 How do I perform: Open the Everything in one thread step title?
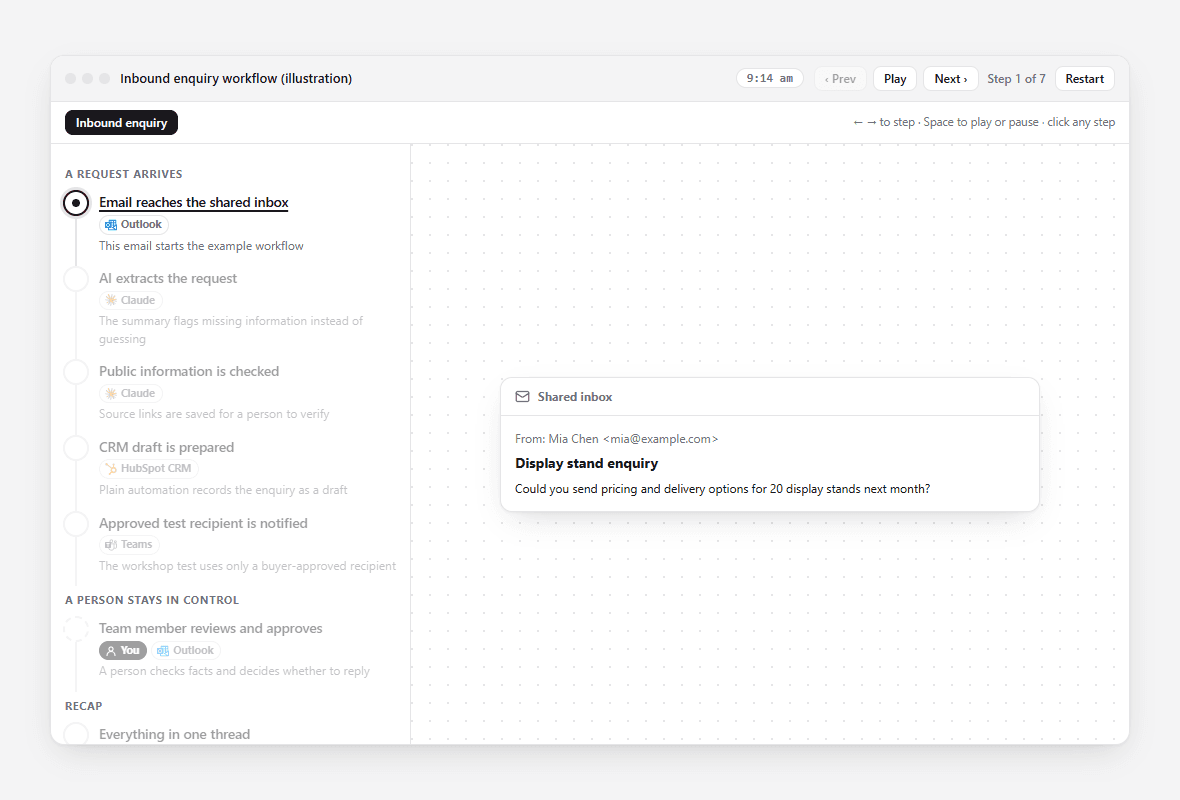click(x=175, y=735)
